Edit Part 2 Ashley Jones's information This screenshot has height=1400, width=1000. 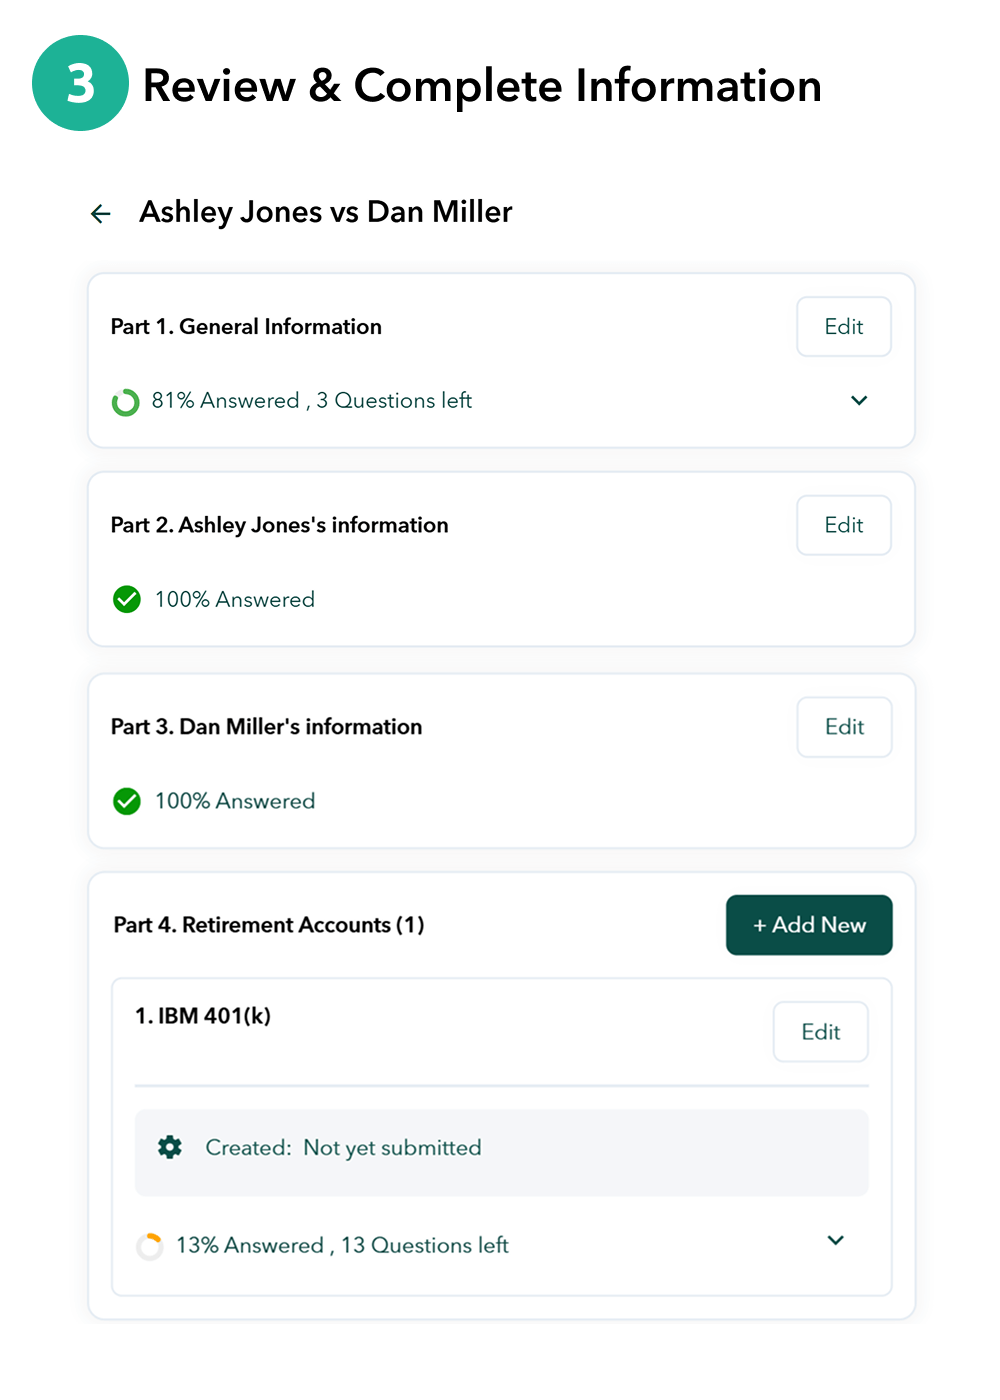tap(843, 525)
